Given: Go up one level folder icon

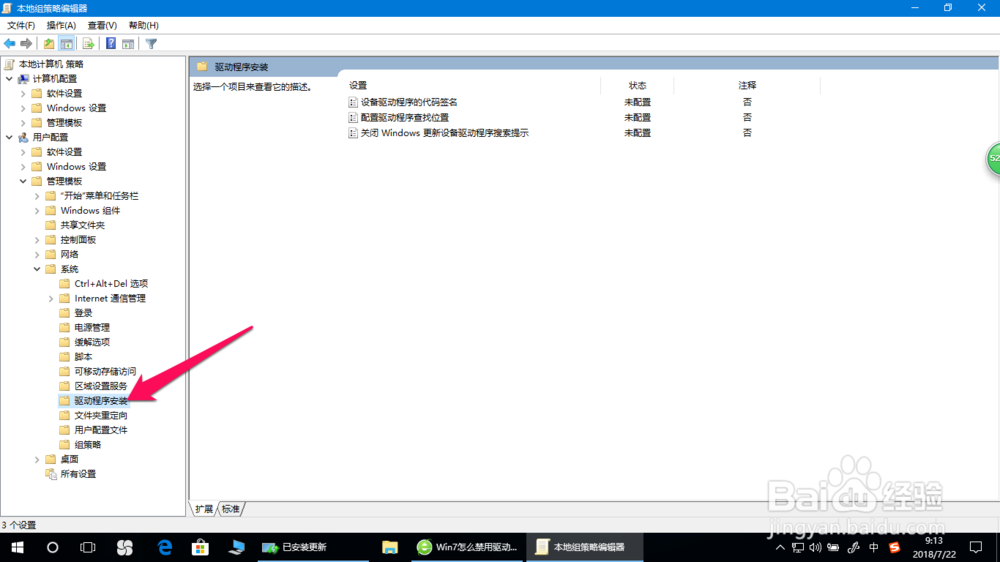Looking at the screenshot, I should point(48,43).
